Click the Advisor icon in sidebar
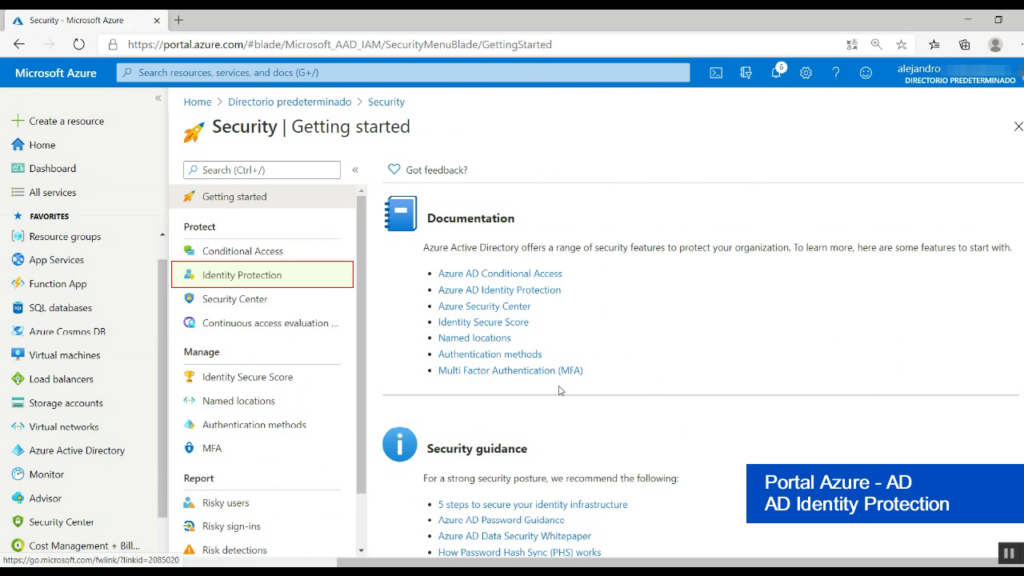This screenshot has width=1024, height=576. click(18, 498)
